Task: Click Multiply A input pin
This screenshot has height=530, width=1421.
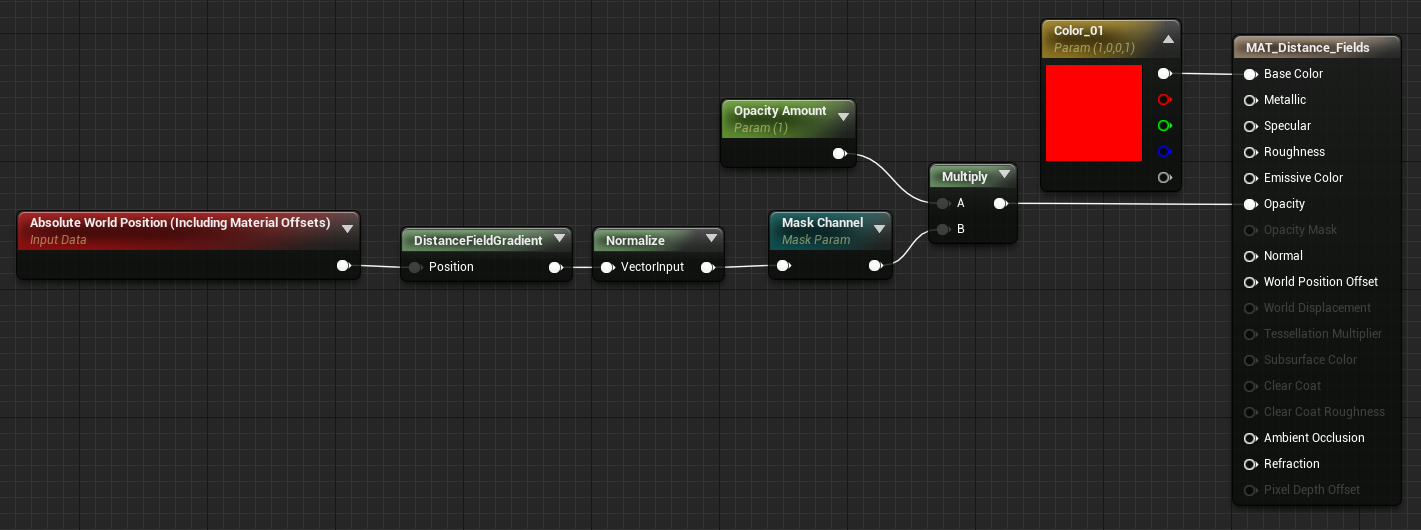Action: click(x=943, y=204)
